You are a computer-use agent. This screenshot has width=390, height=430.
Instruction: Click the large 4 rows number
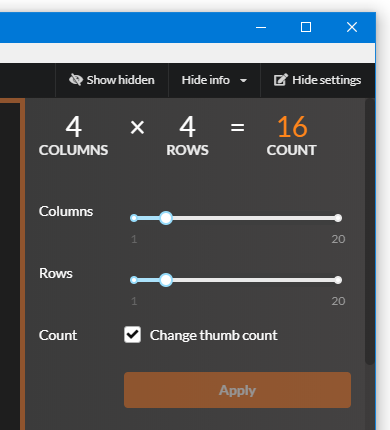tap(187, 127)
